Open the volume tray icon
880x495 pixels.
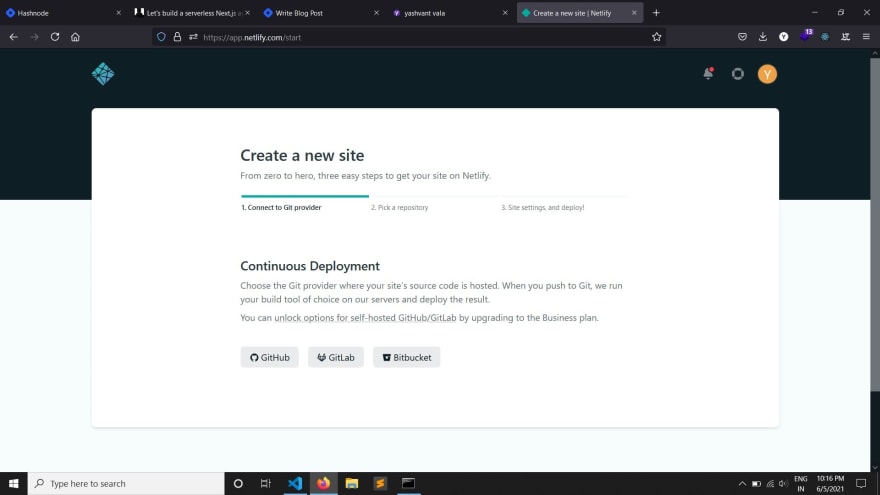(x=783, y=483)
